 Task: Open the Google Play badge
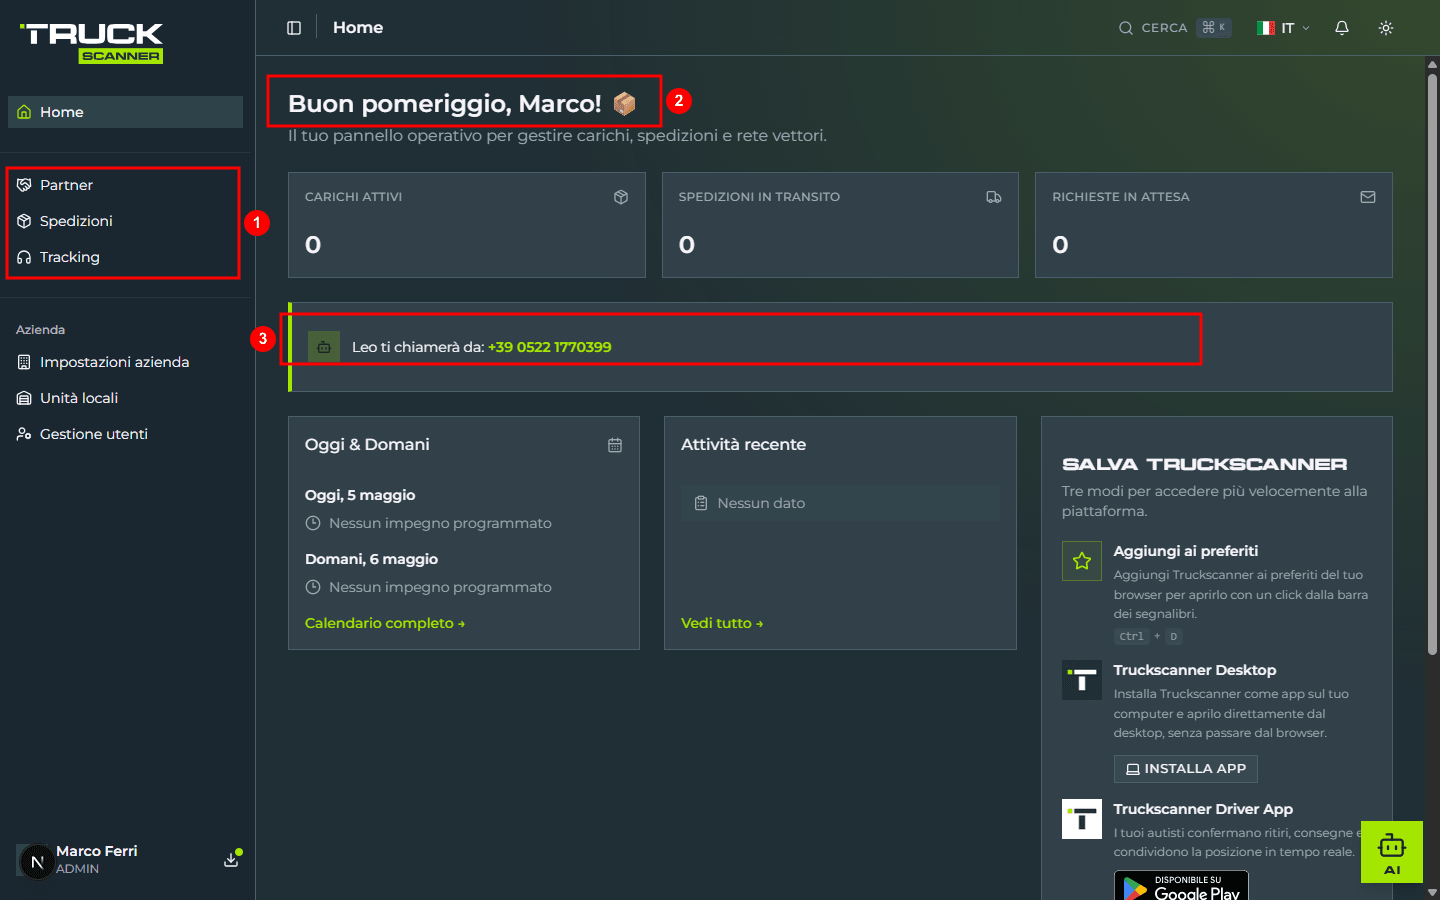click(x=1181, y=886)
